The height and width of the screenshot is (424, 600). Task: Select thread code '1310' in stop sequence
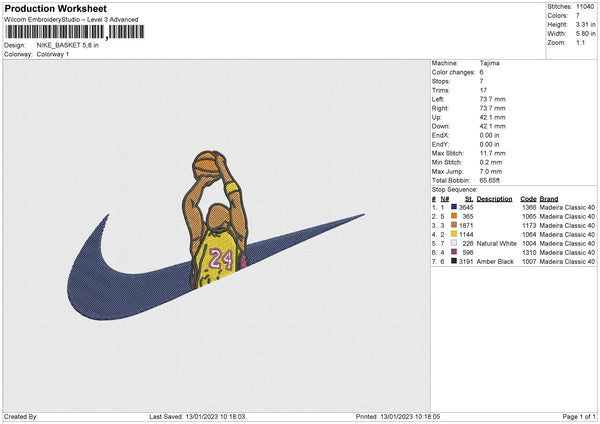pos(529,253)
